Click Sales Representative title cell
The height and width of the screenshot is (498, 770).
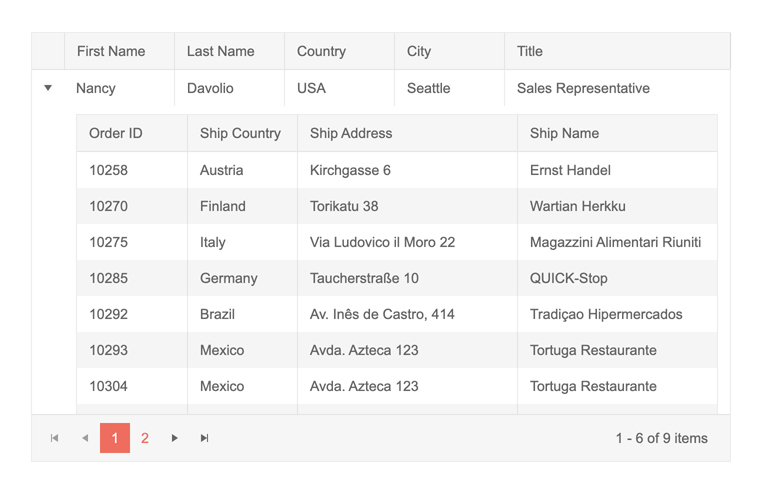583,88
